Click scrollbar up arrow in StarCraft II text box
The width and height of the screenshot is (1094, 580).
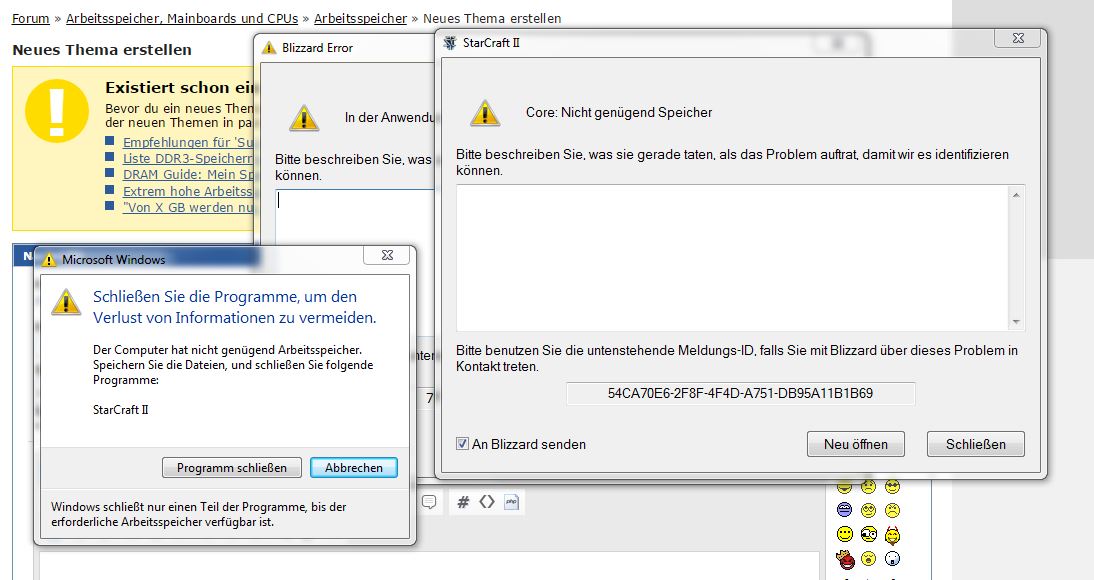pyautogui.click(x=1017, y=195)
